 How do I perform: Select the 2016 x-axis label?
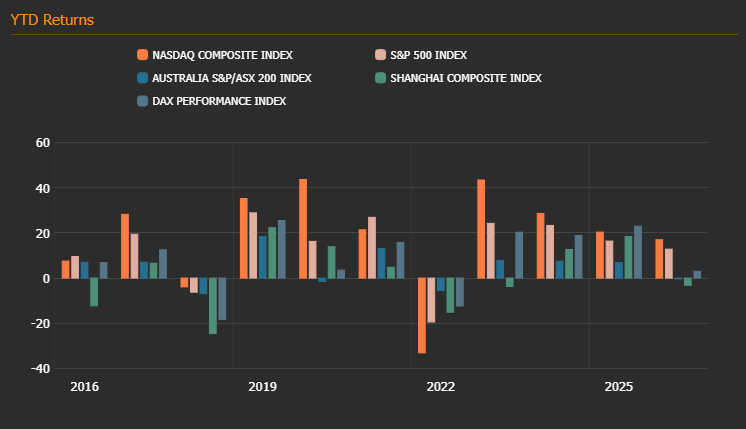(x=85, y=387)
